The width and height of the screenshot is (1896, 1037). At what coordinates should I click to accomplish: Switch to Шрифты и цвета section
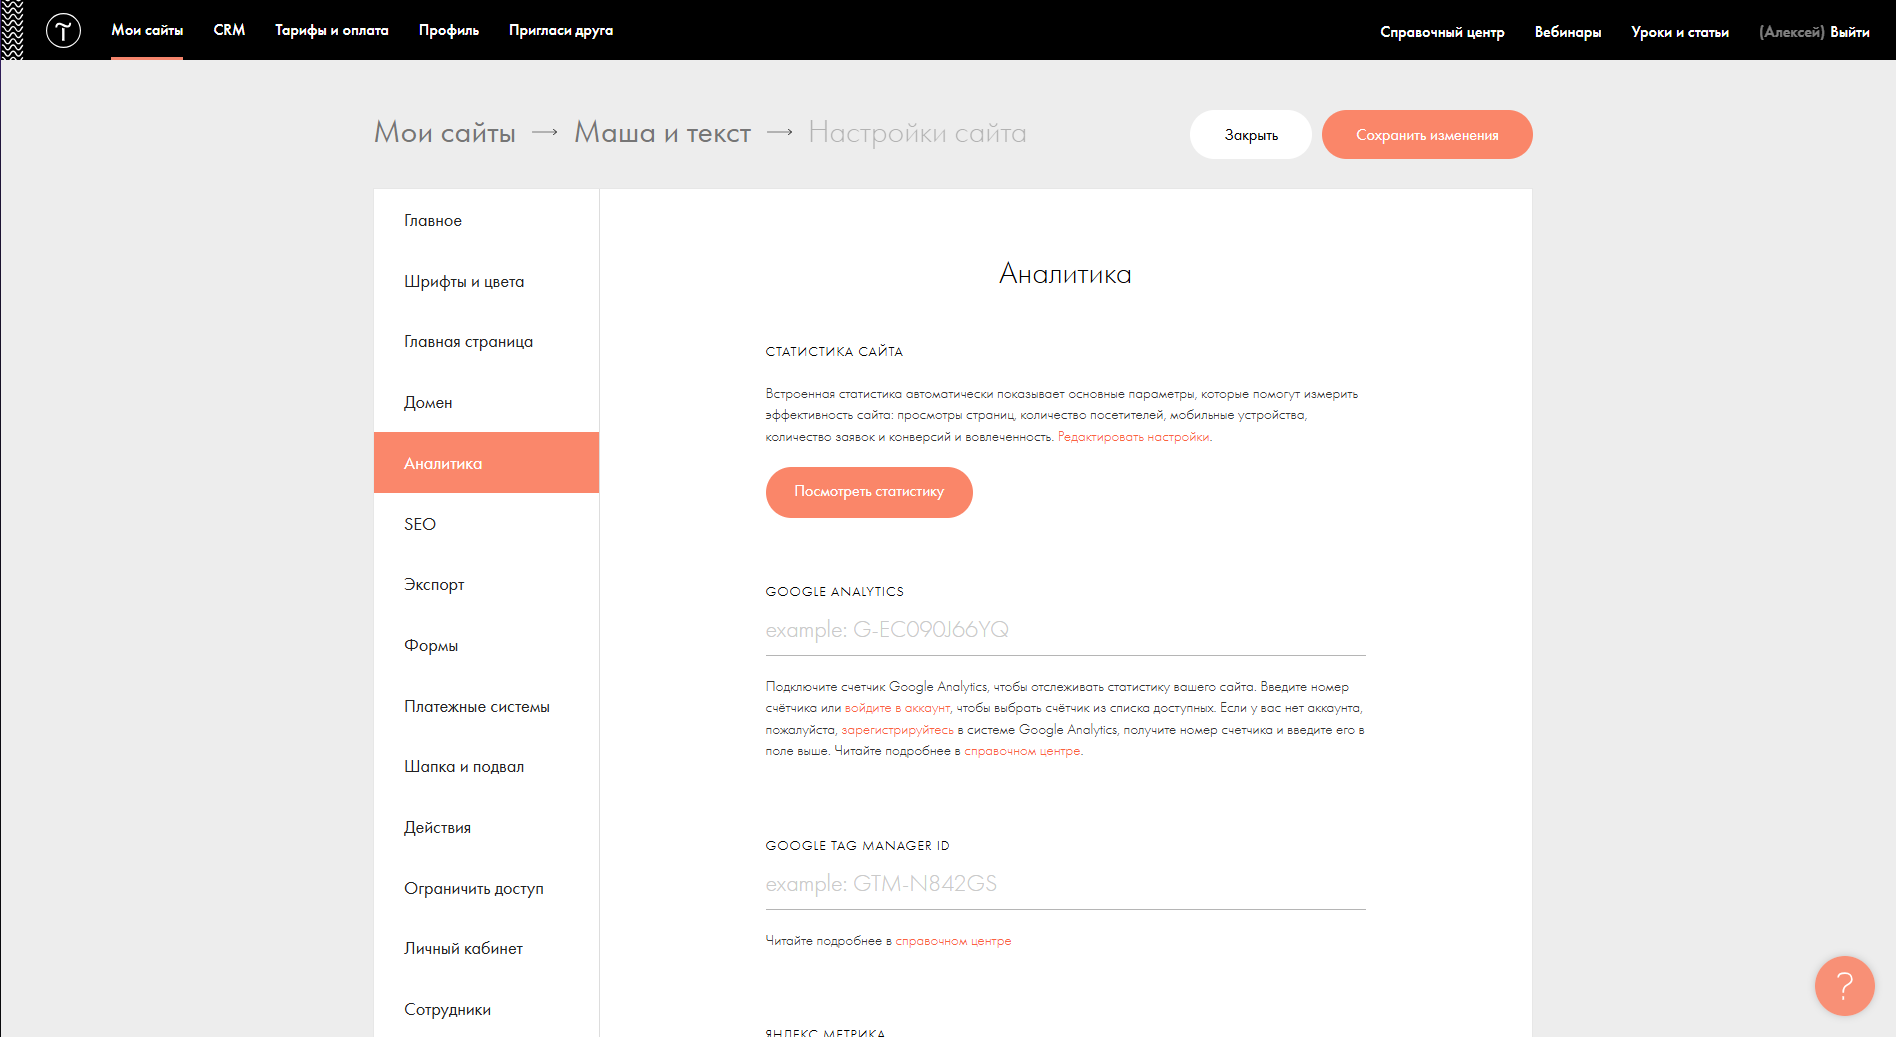pos(464,282)
